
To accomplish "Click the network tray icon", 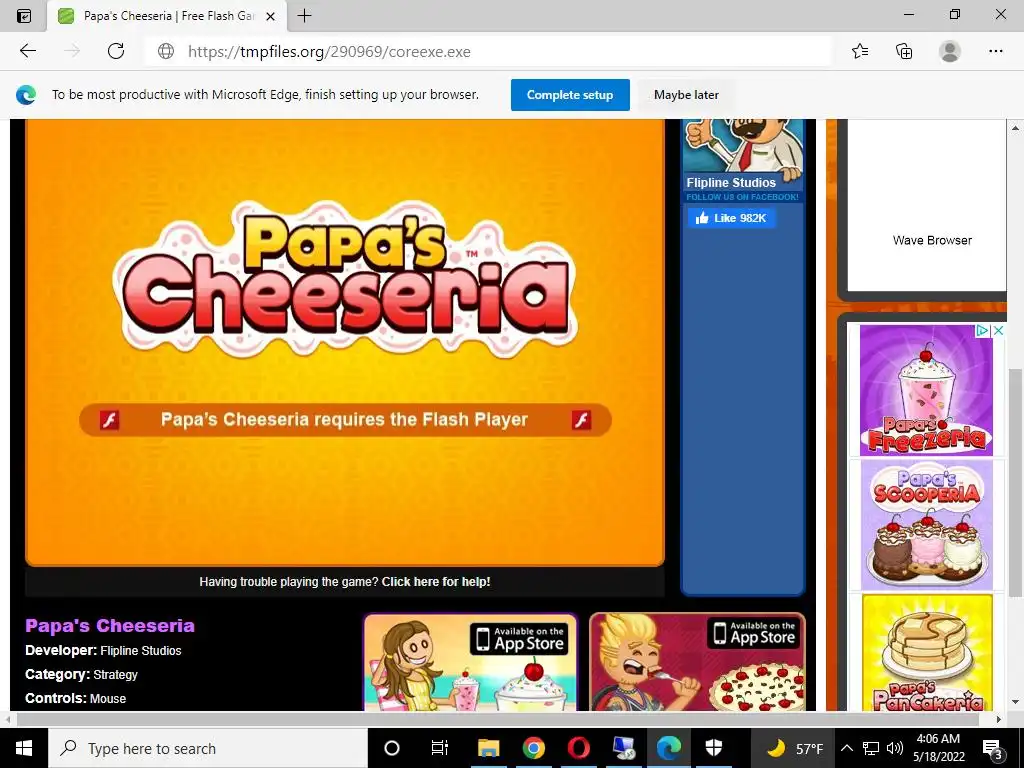I will pyautogui.click(x=871, y=748).
